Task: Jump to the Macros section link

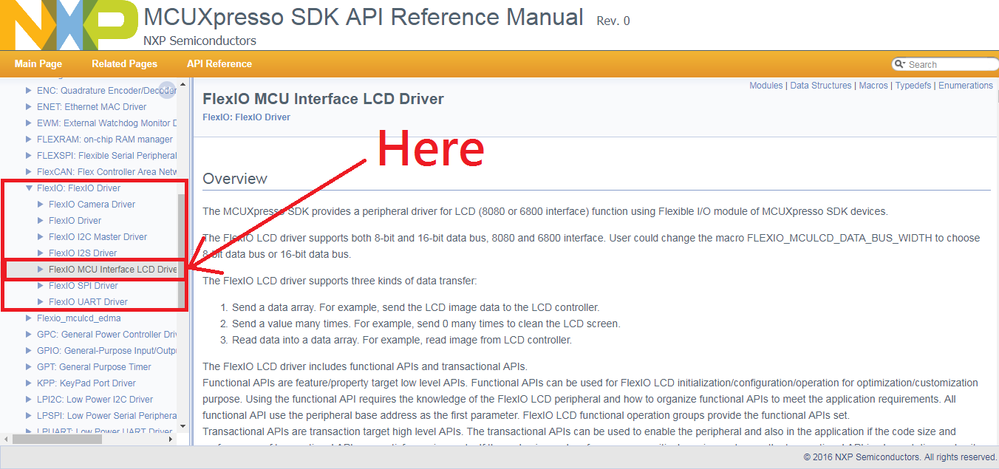Action: [873, 85]
